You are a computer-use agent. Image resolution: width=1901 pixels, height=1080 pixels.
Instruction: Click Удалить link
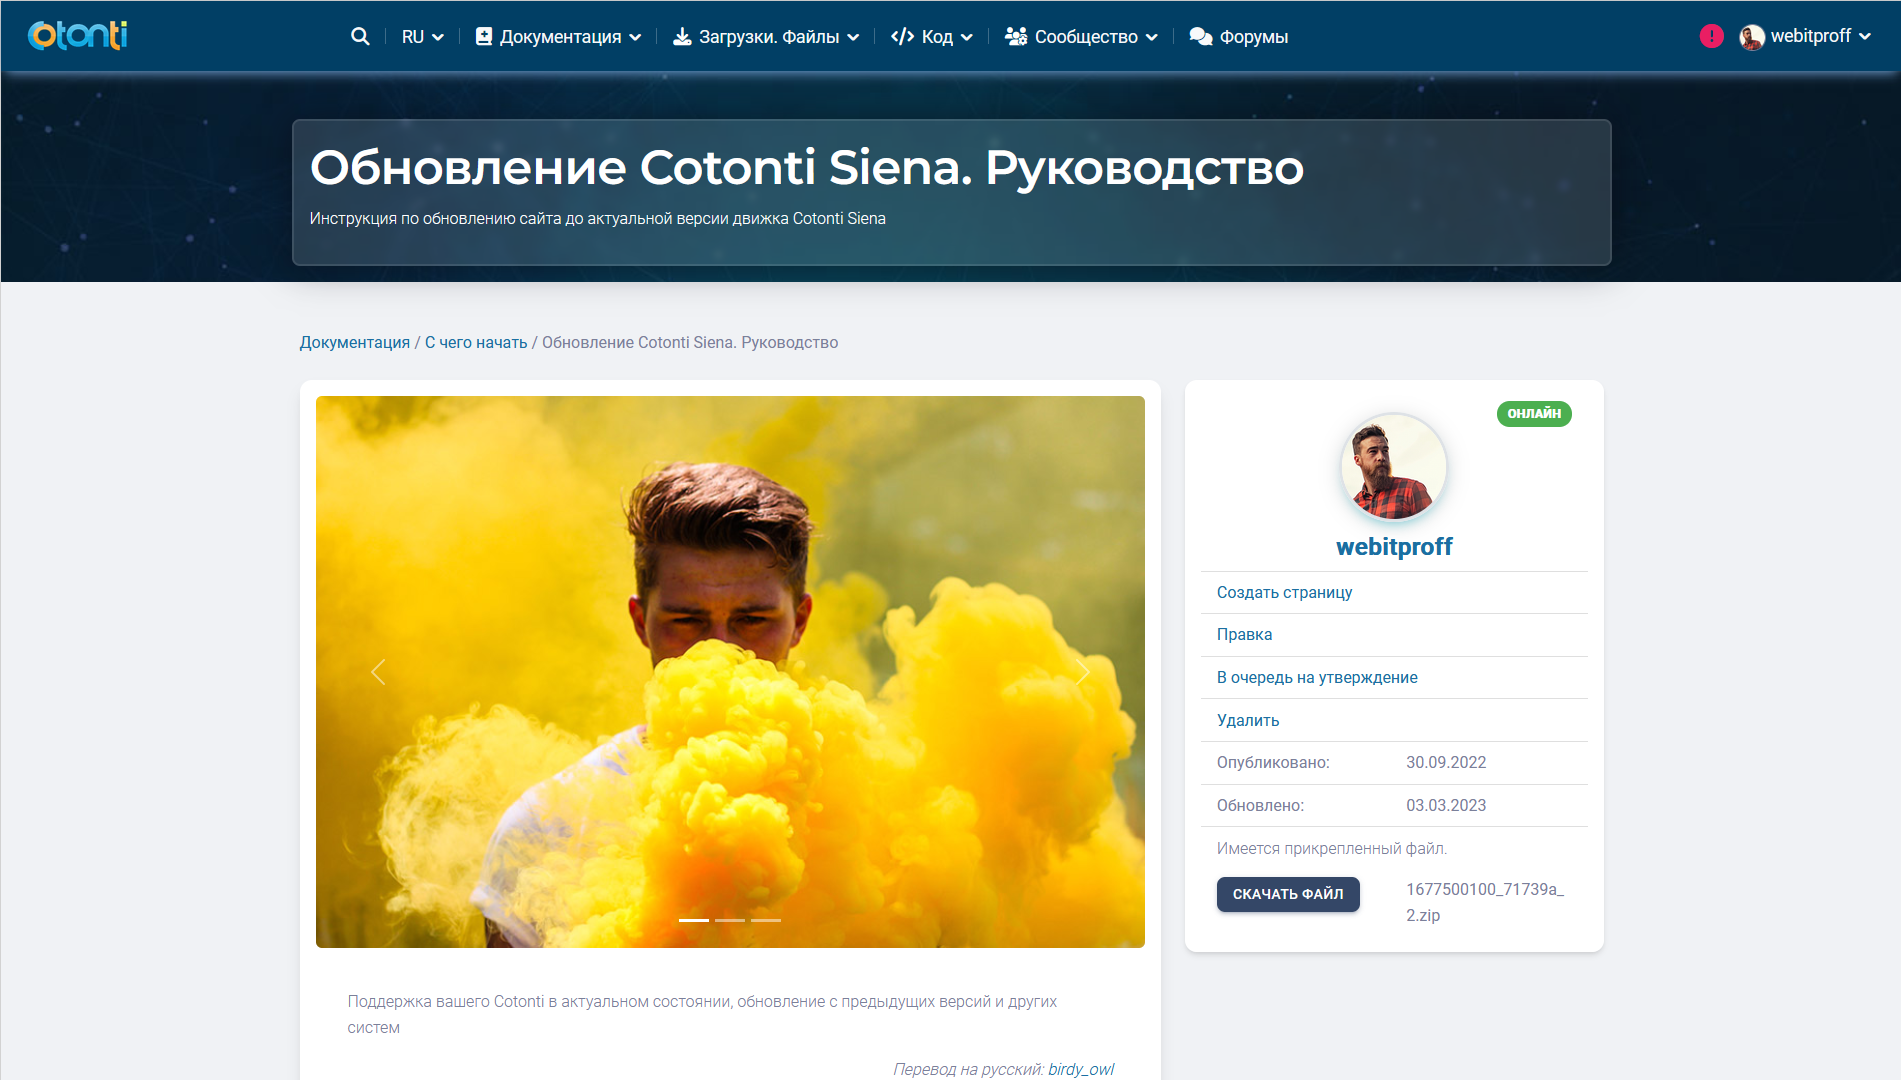1248,720
